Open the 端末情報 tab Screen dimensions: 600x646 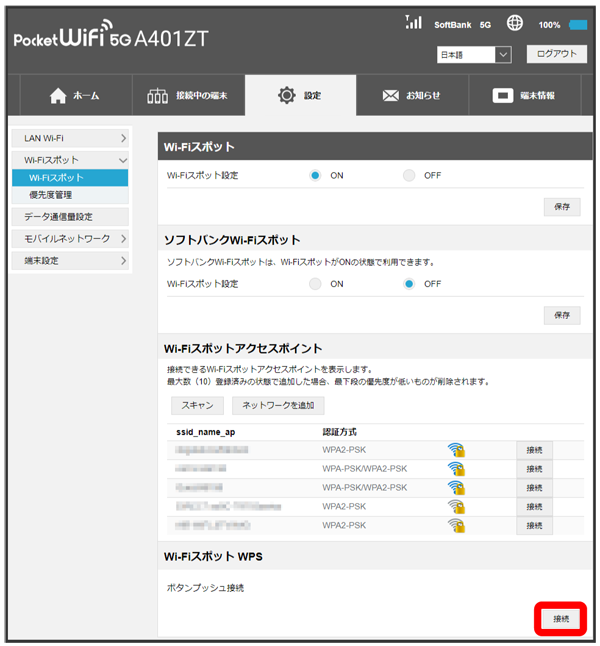pyautogui.click(x=525, y=96)
